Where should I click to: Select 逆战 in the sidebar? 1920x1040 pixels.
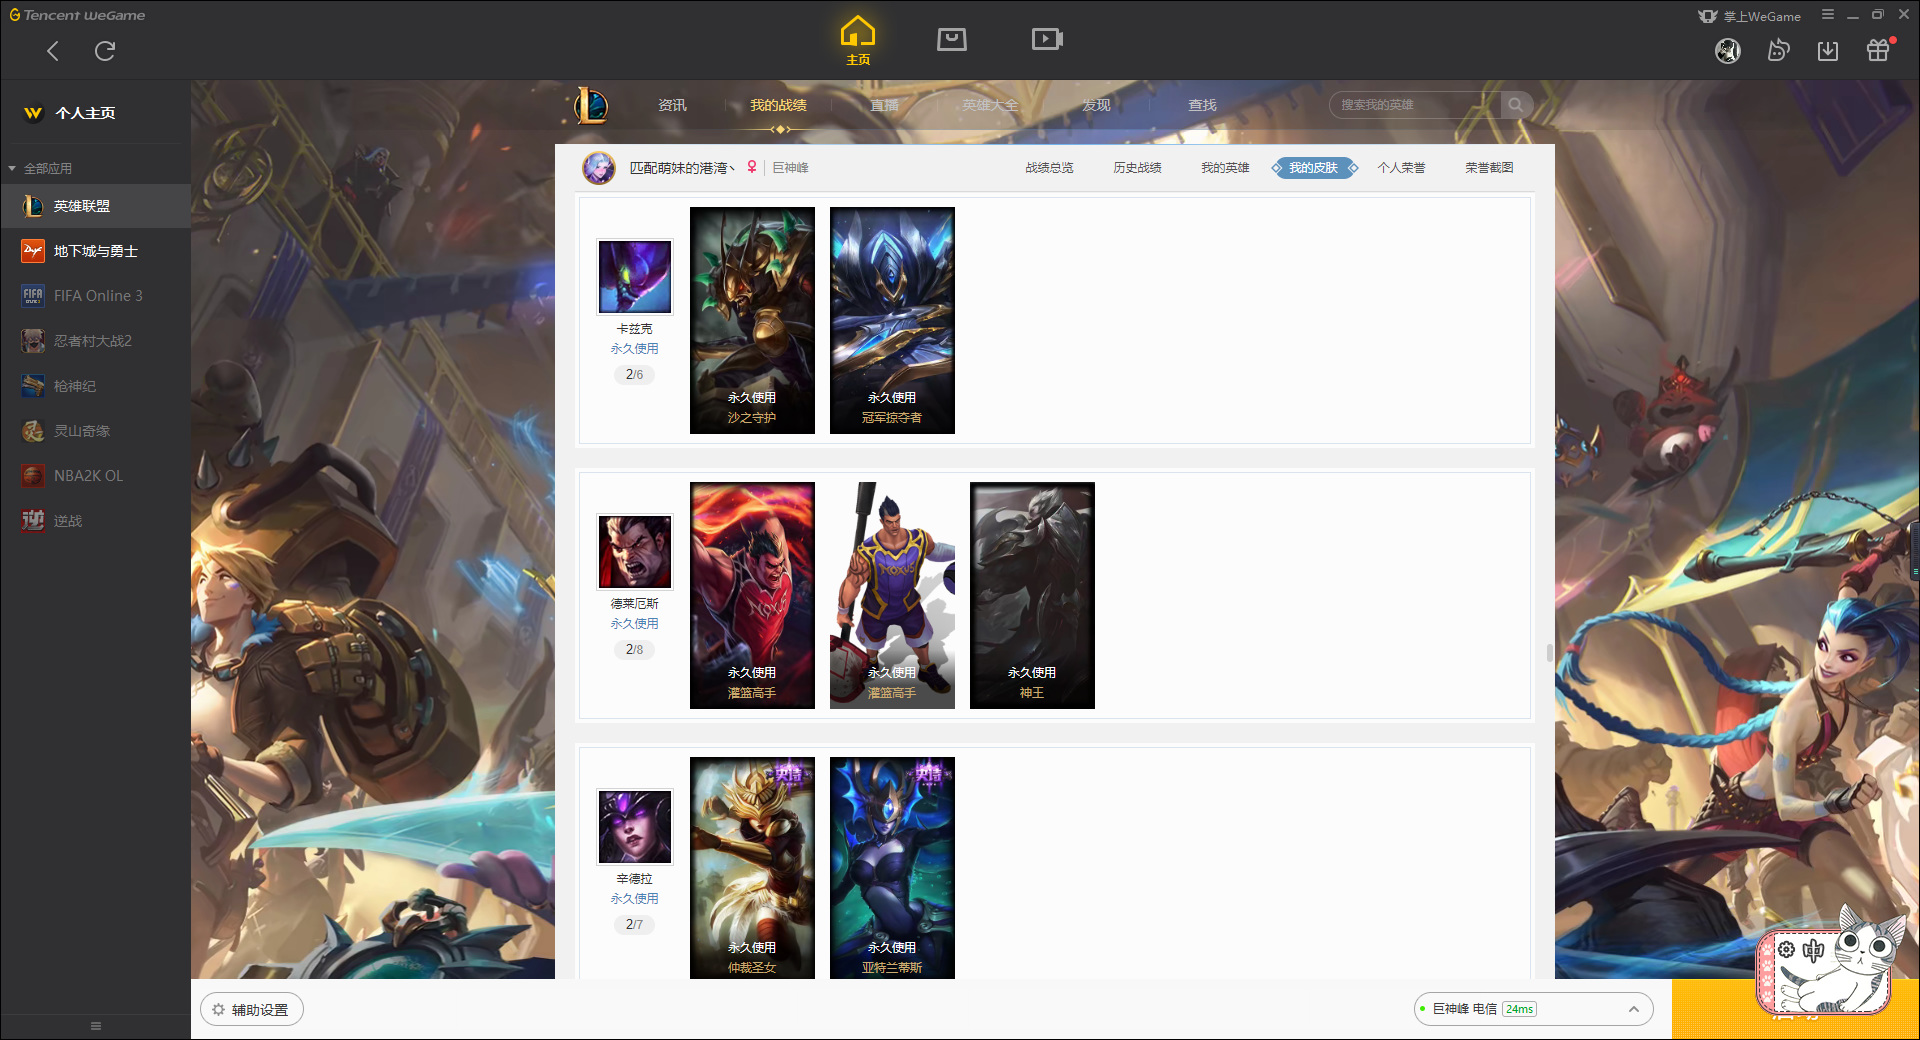coord(95,521)
